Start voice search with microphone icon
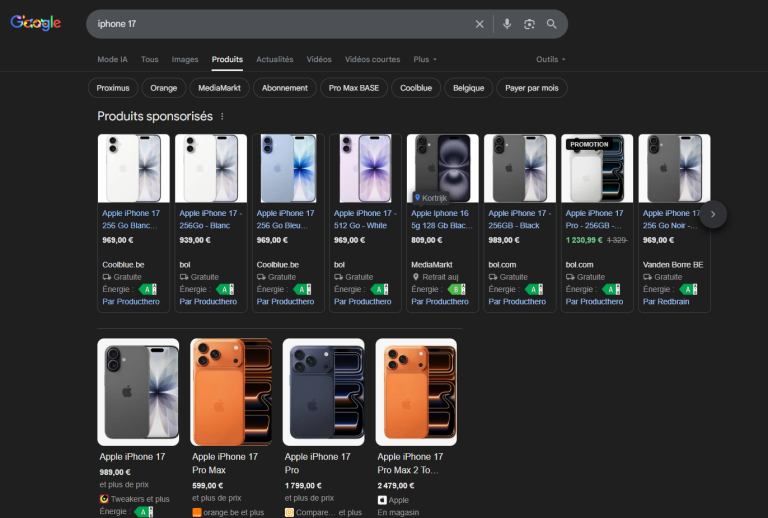Viewport: 768px width, 518px height. (x=507, y=24)
